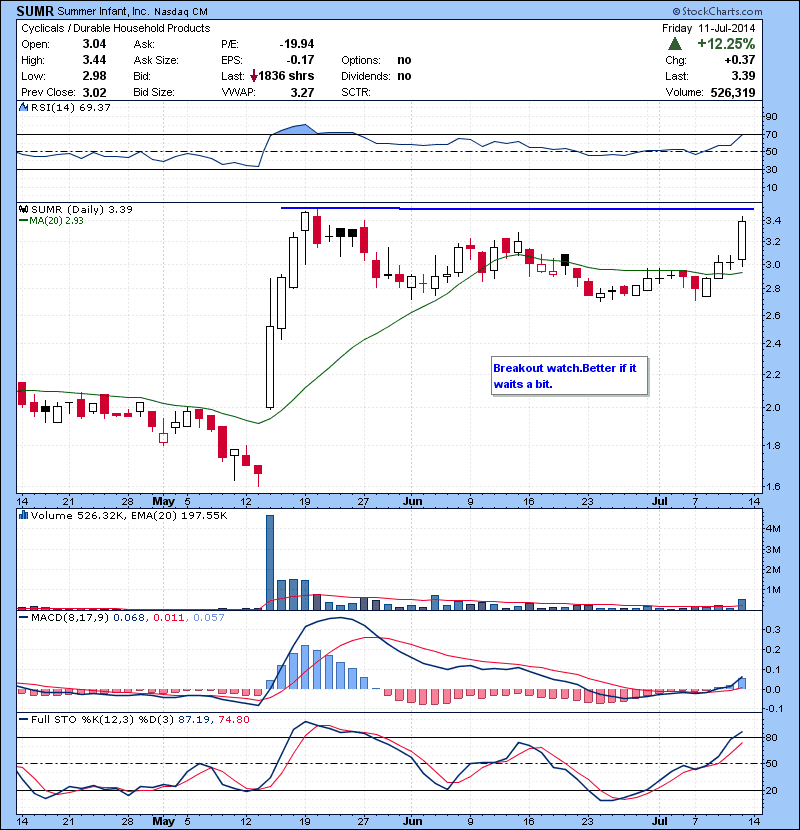Click the EPS value -0.17

(x=300, y=60)
